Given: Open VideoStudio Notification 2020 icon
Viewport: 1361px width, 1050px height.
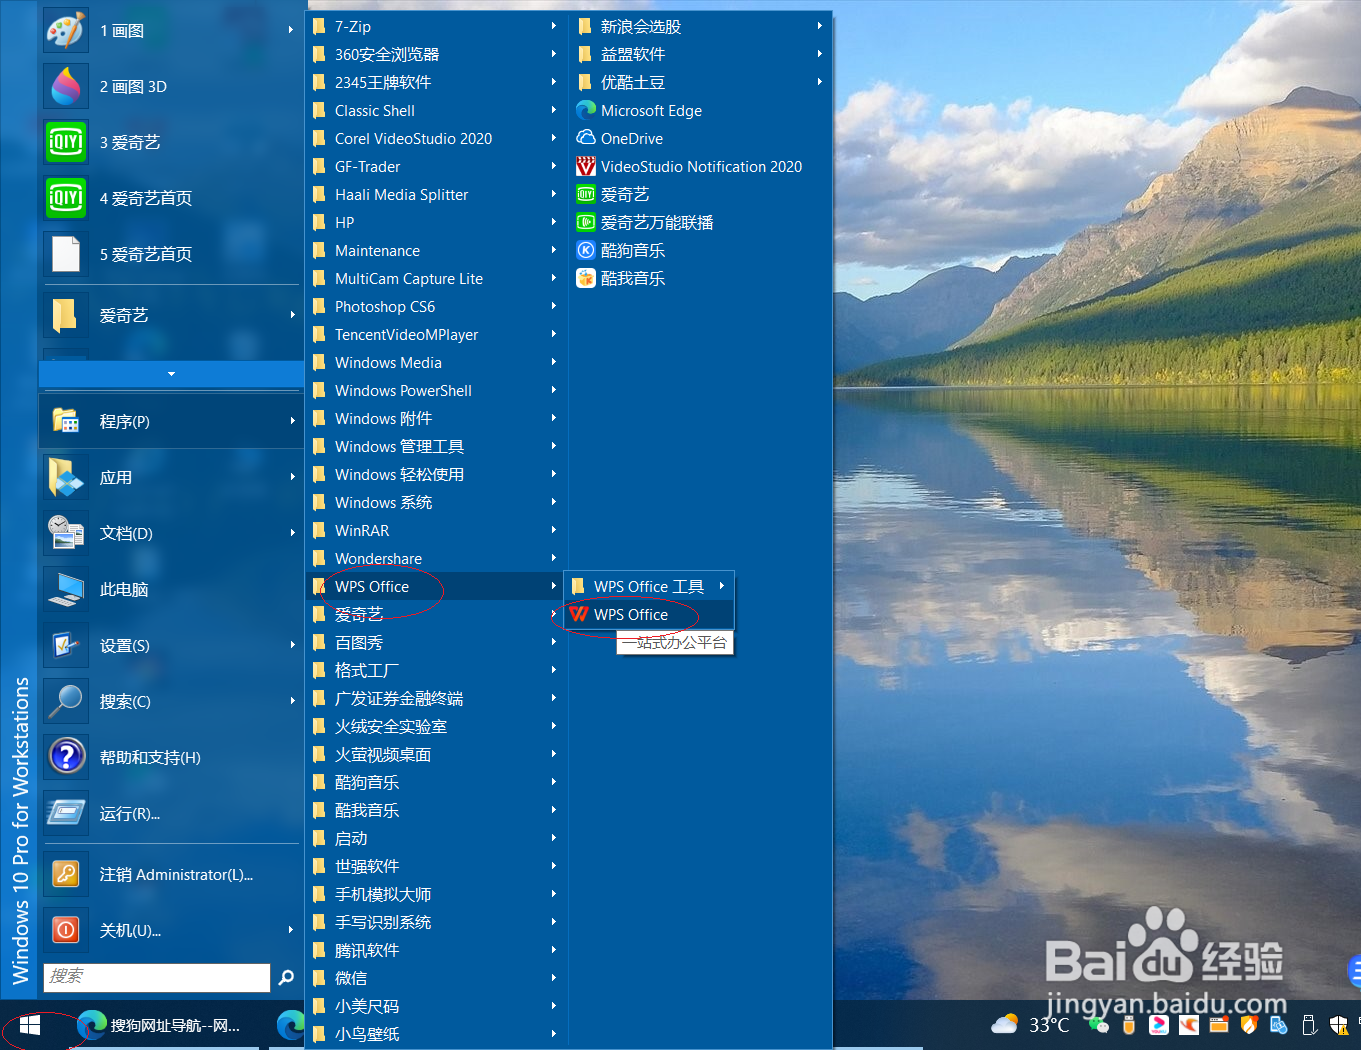Looking at the screenshot, I should coord(586,166).
